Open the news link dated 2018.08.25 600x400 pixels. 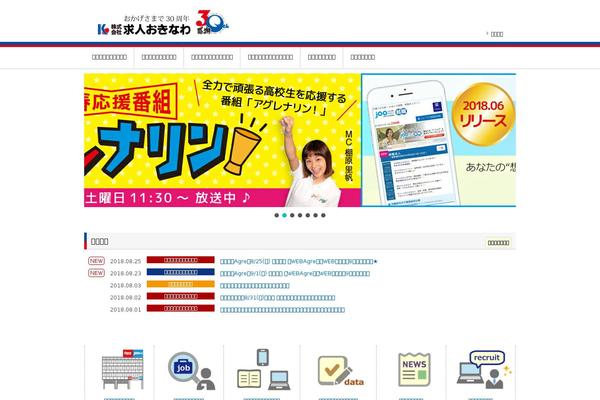coord(299,261)
